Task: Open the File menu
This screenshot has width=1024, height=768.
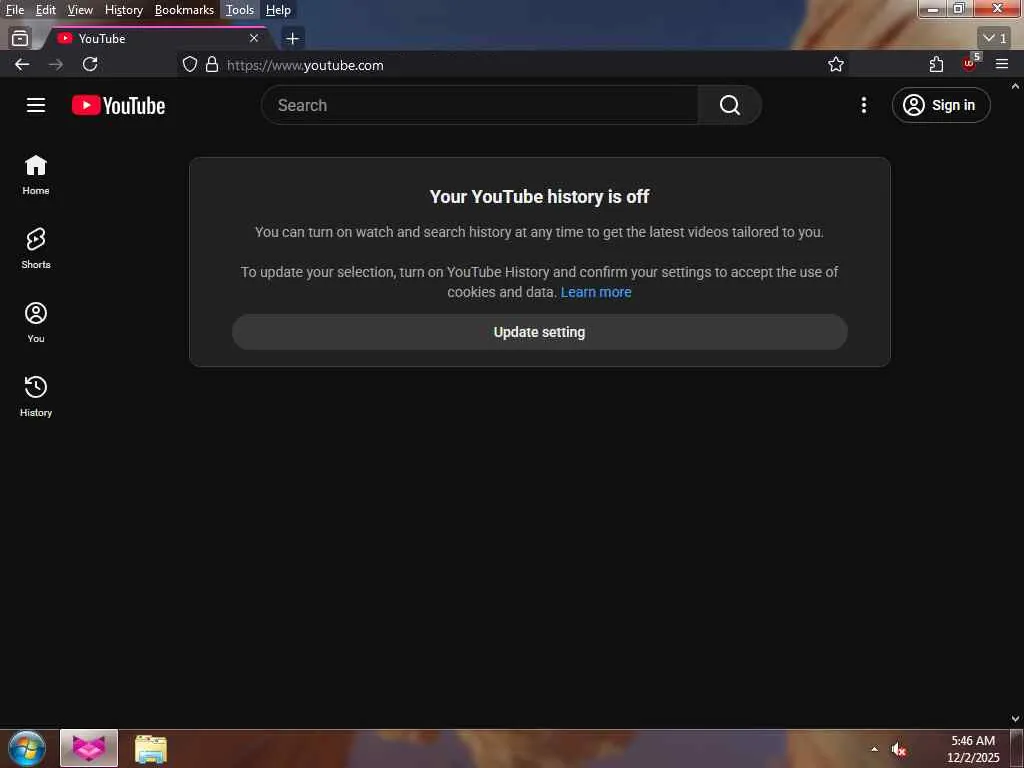Action: click(15, 10)
